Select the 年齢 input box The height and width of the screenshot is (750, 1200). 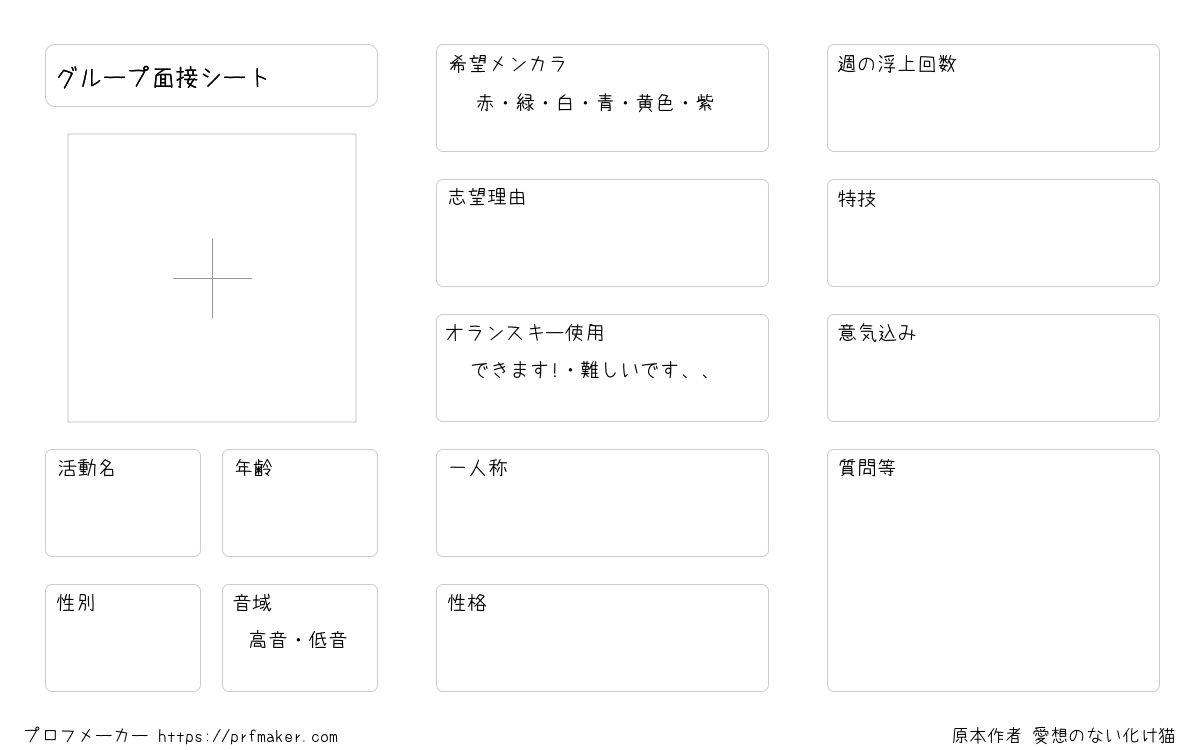pyautogui.click(x=300, y=503)
